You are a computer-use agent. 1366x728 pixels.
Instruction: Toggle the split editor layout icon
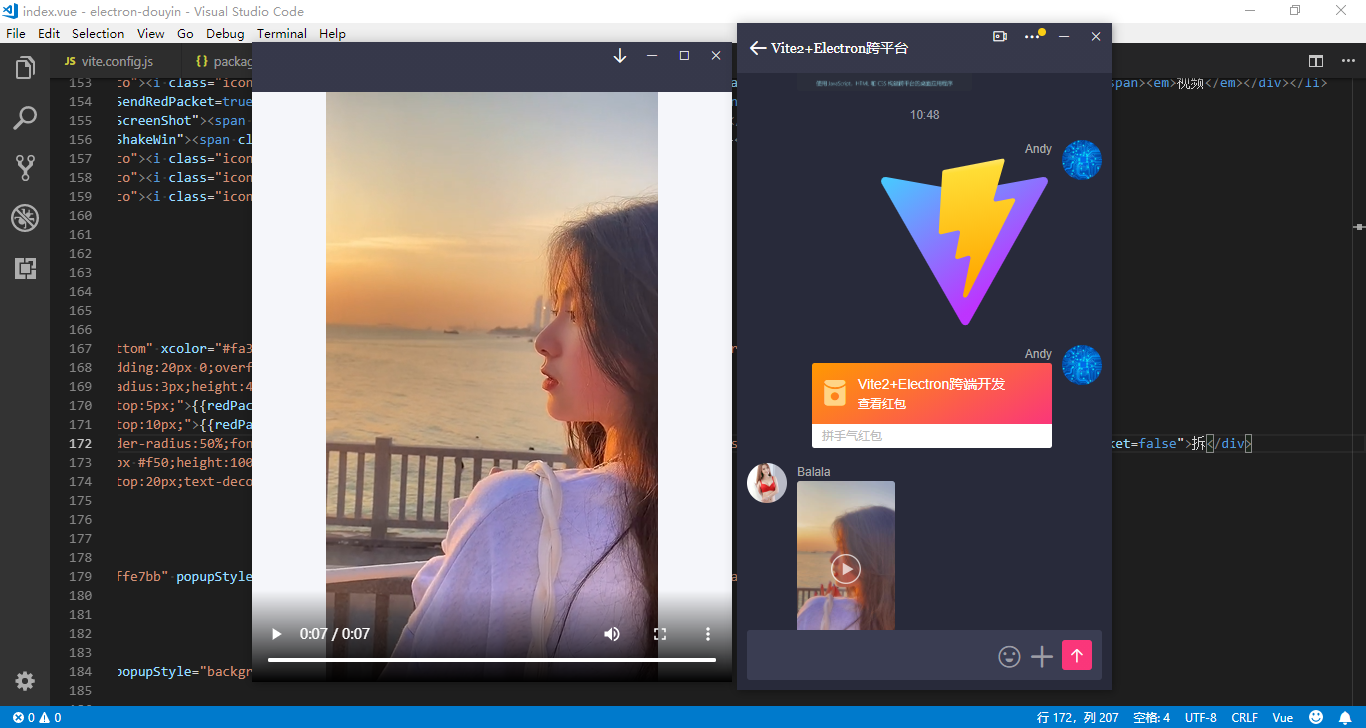(1316, 60)
